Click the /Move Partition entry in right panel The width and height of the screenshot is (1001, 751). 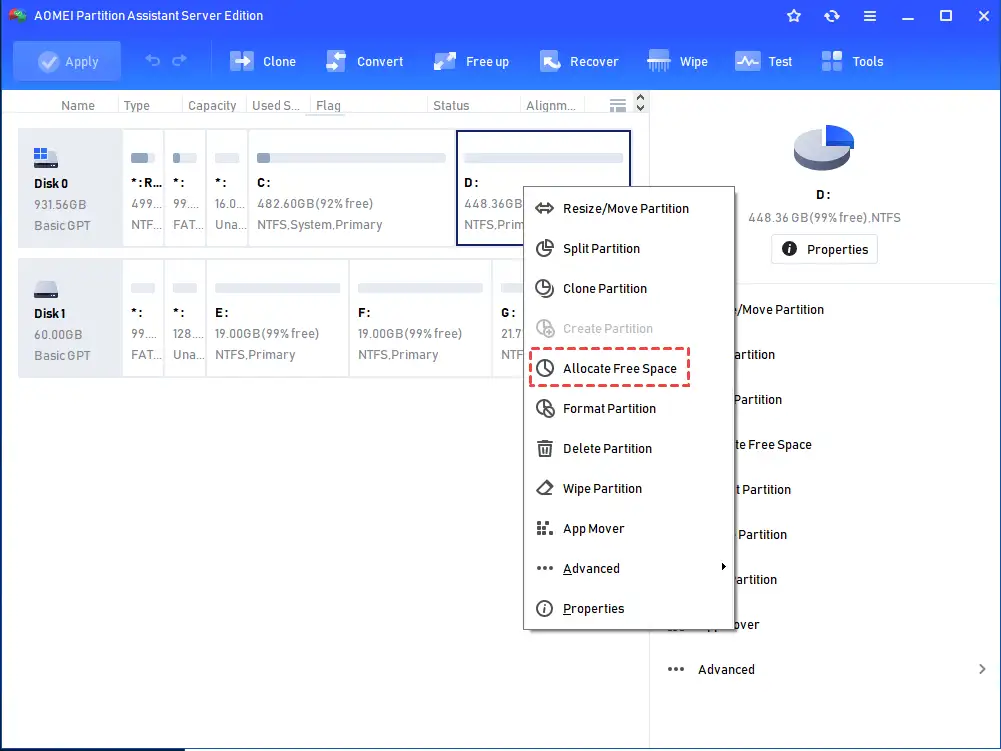click(x=779, y=310)
